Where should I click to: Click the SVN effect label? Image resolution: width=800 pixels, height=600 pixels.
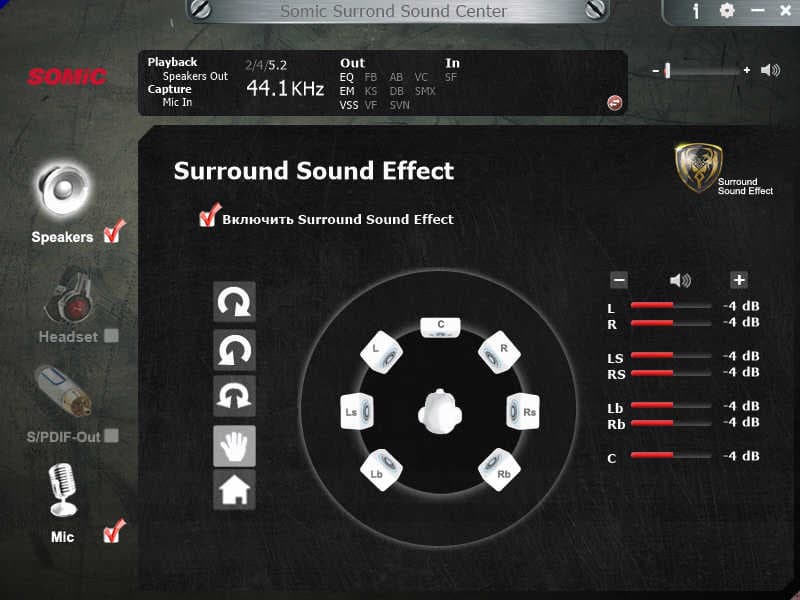coord(399,105)
